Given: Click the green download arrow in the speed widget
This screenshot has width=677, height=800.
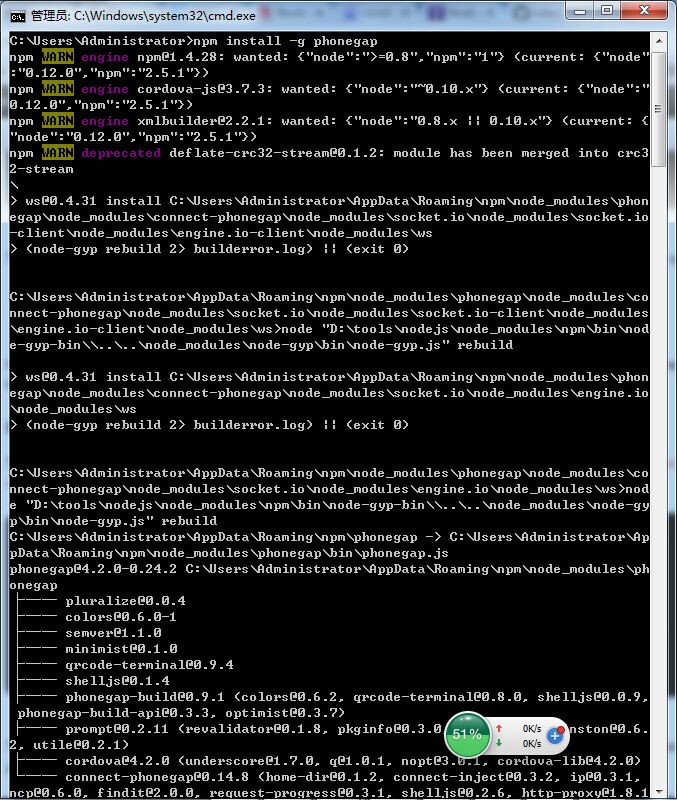Looking at the screenshot, I should point(499,743).
